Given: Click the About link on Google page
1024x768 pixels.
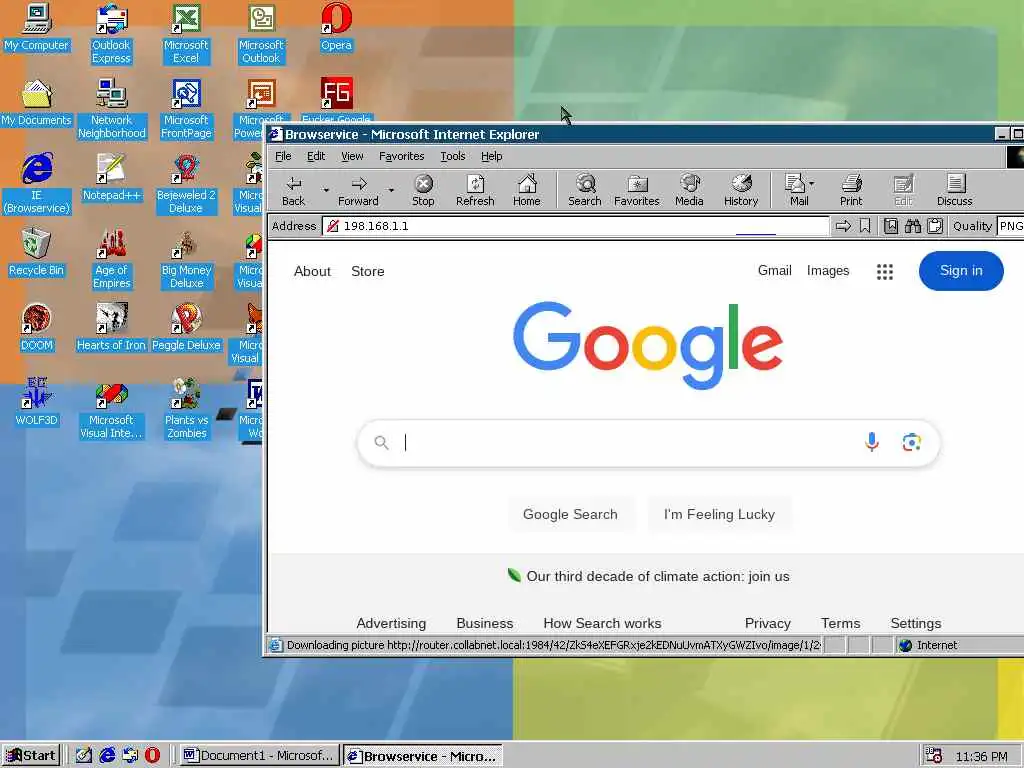Looking at the screenshot, I should point(312,271).
